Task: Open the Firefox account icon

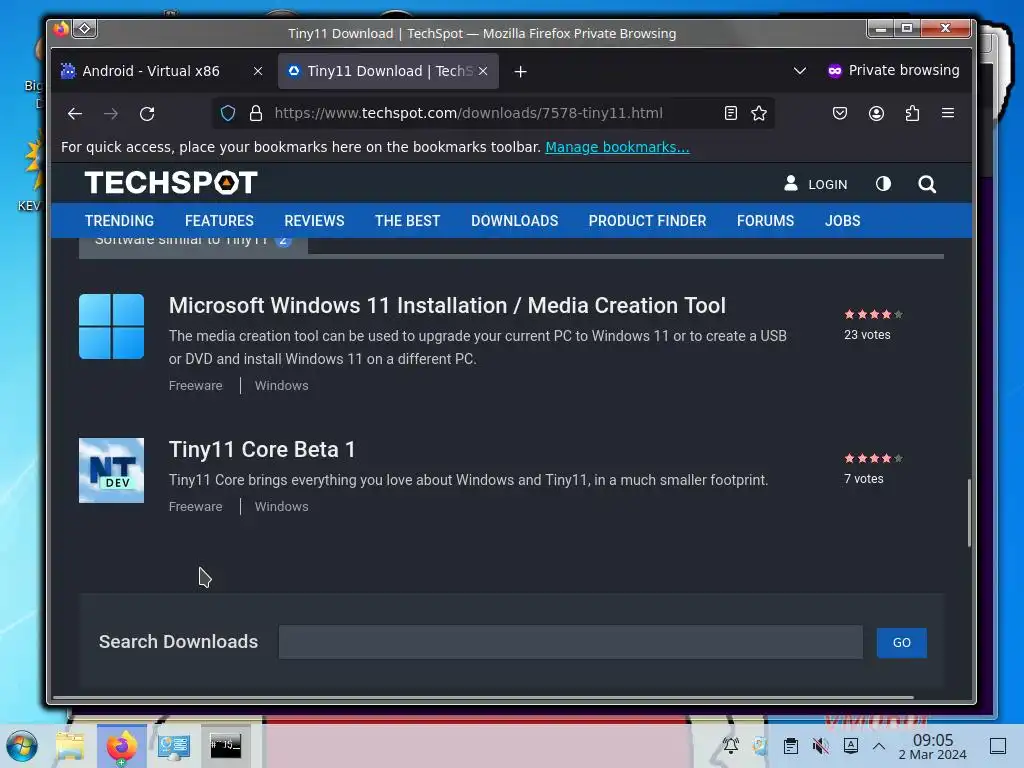Action: 876,113
